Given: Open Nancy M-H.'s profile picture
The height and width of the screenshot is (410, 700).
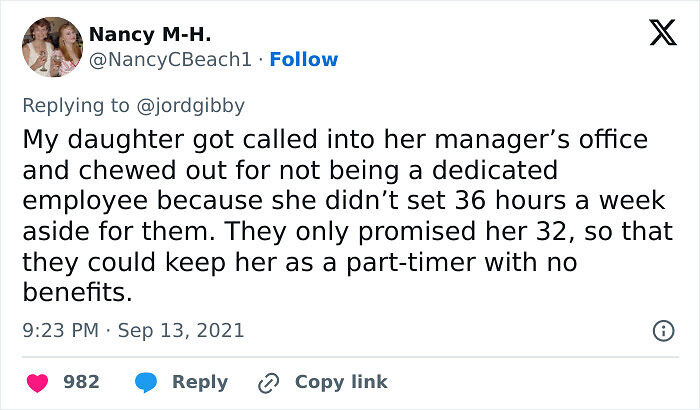Looking at the screenshot, I should coord(49,47).
